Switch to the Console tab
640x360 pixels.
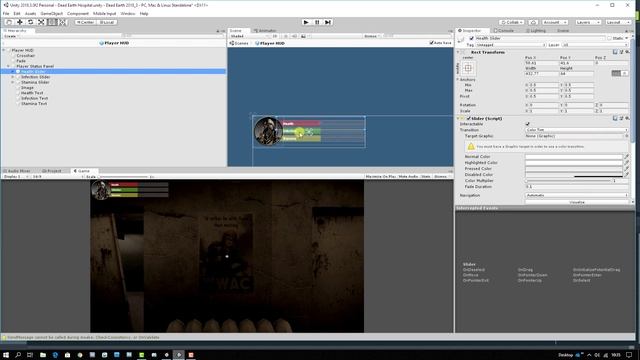tap(504, 31)
